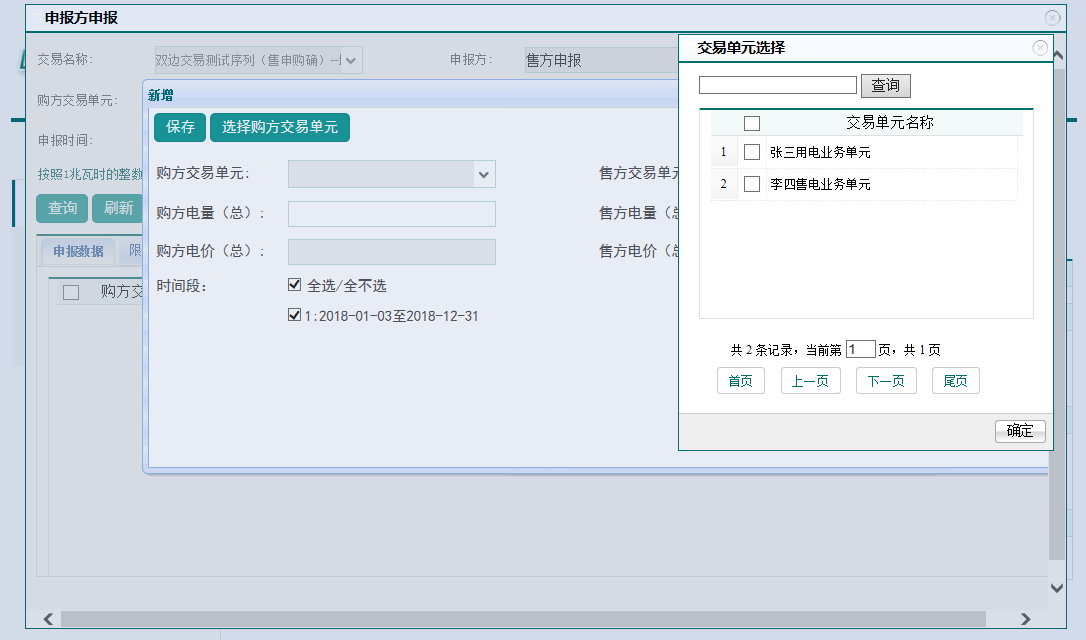Uncheck the 2018-01-03至2018-12-31 time period
This screenshot has width=1086, height=640.
(x=294, y=315)
